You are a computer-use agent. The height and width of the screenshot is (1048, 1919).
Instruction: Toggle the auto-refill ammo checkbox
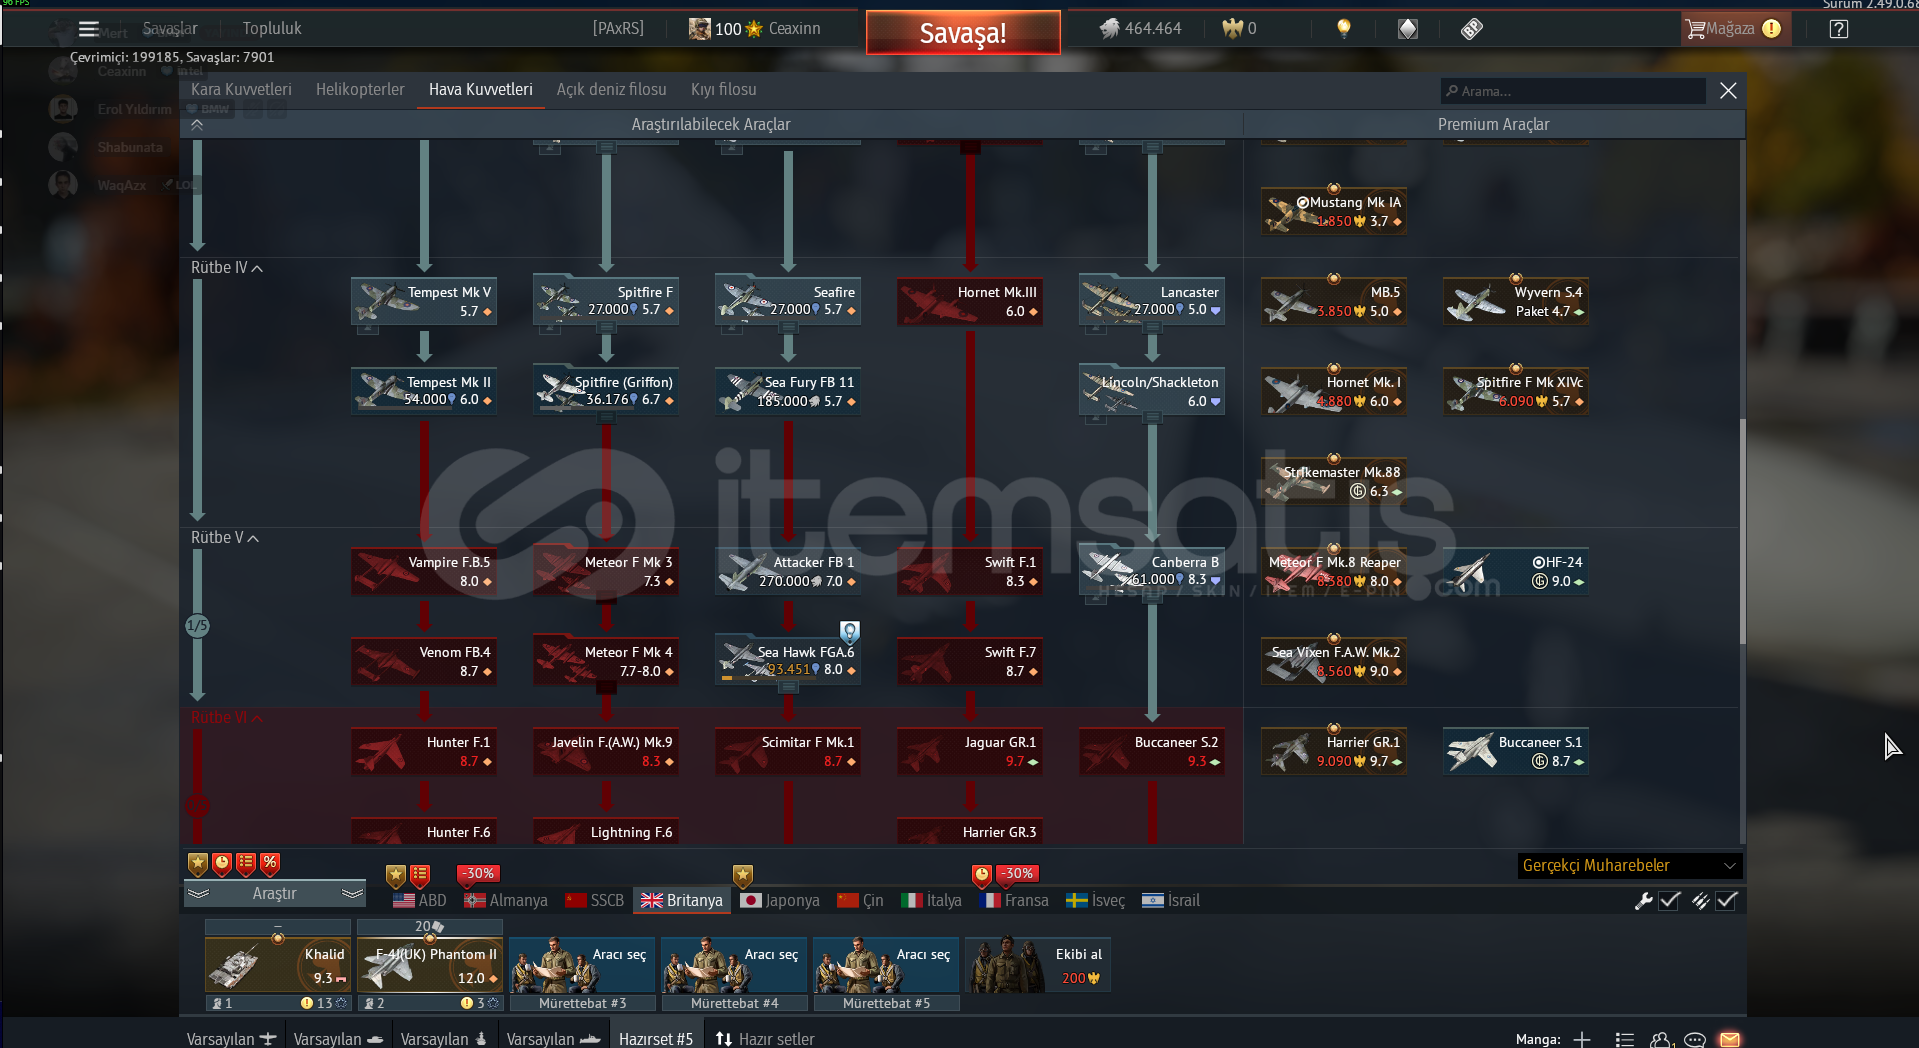[1726, 901]
